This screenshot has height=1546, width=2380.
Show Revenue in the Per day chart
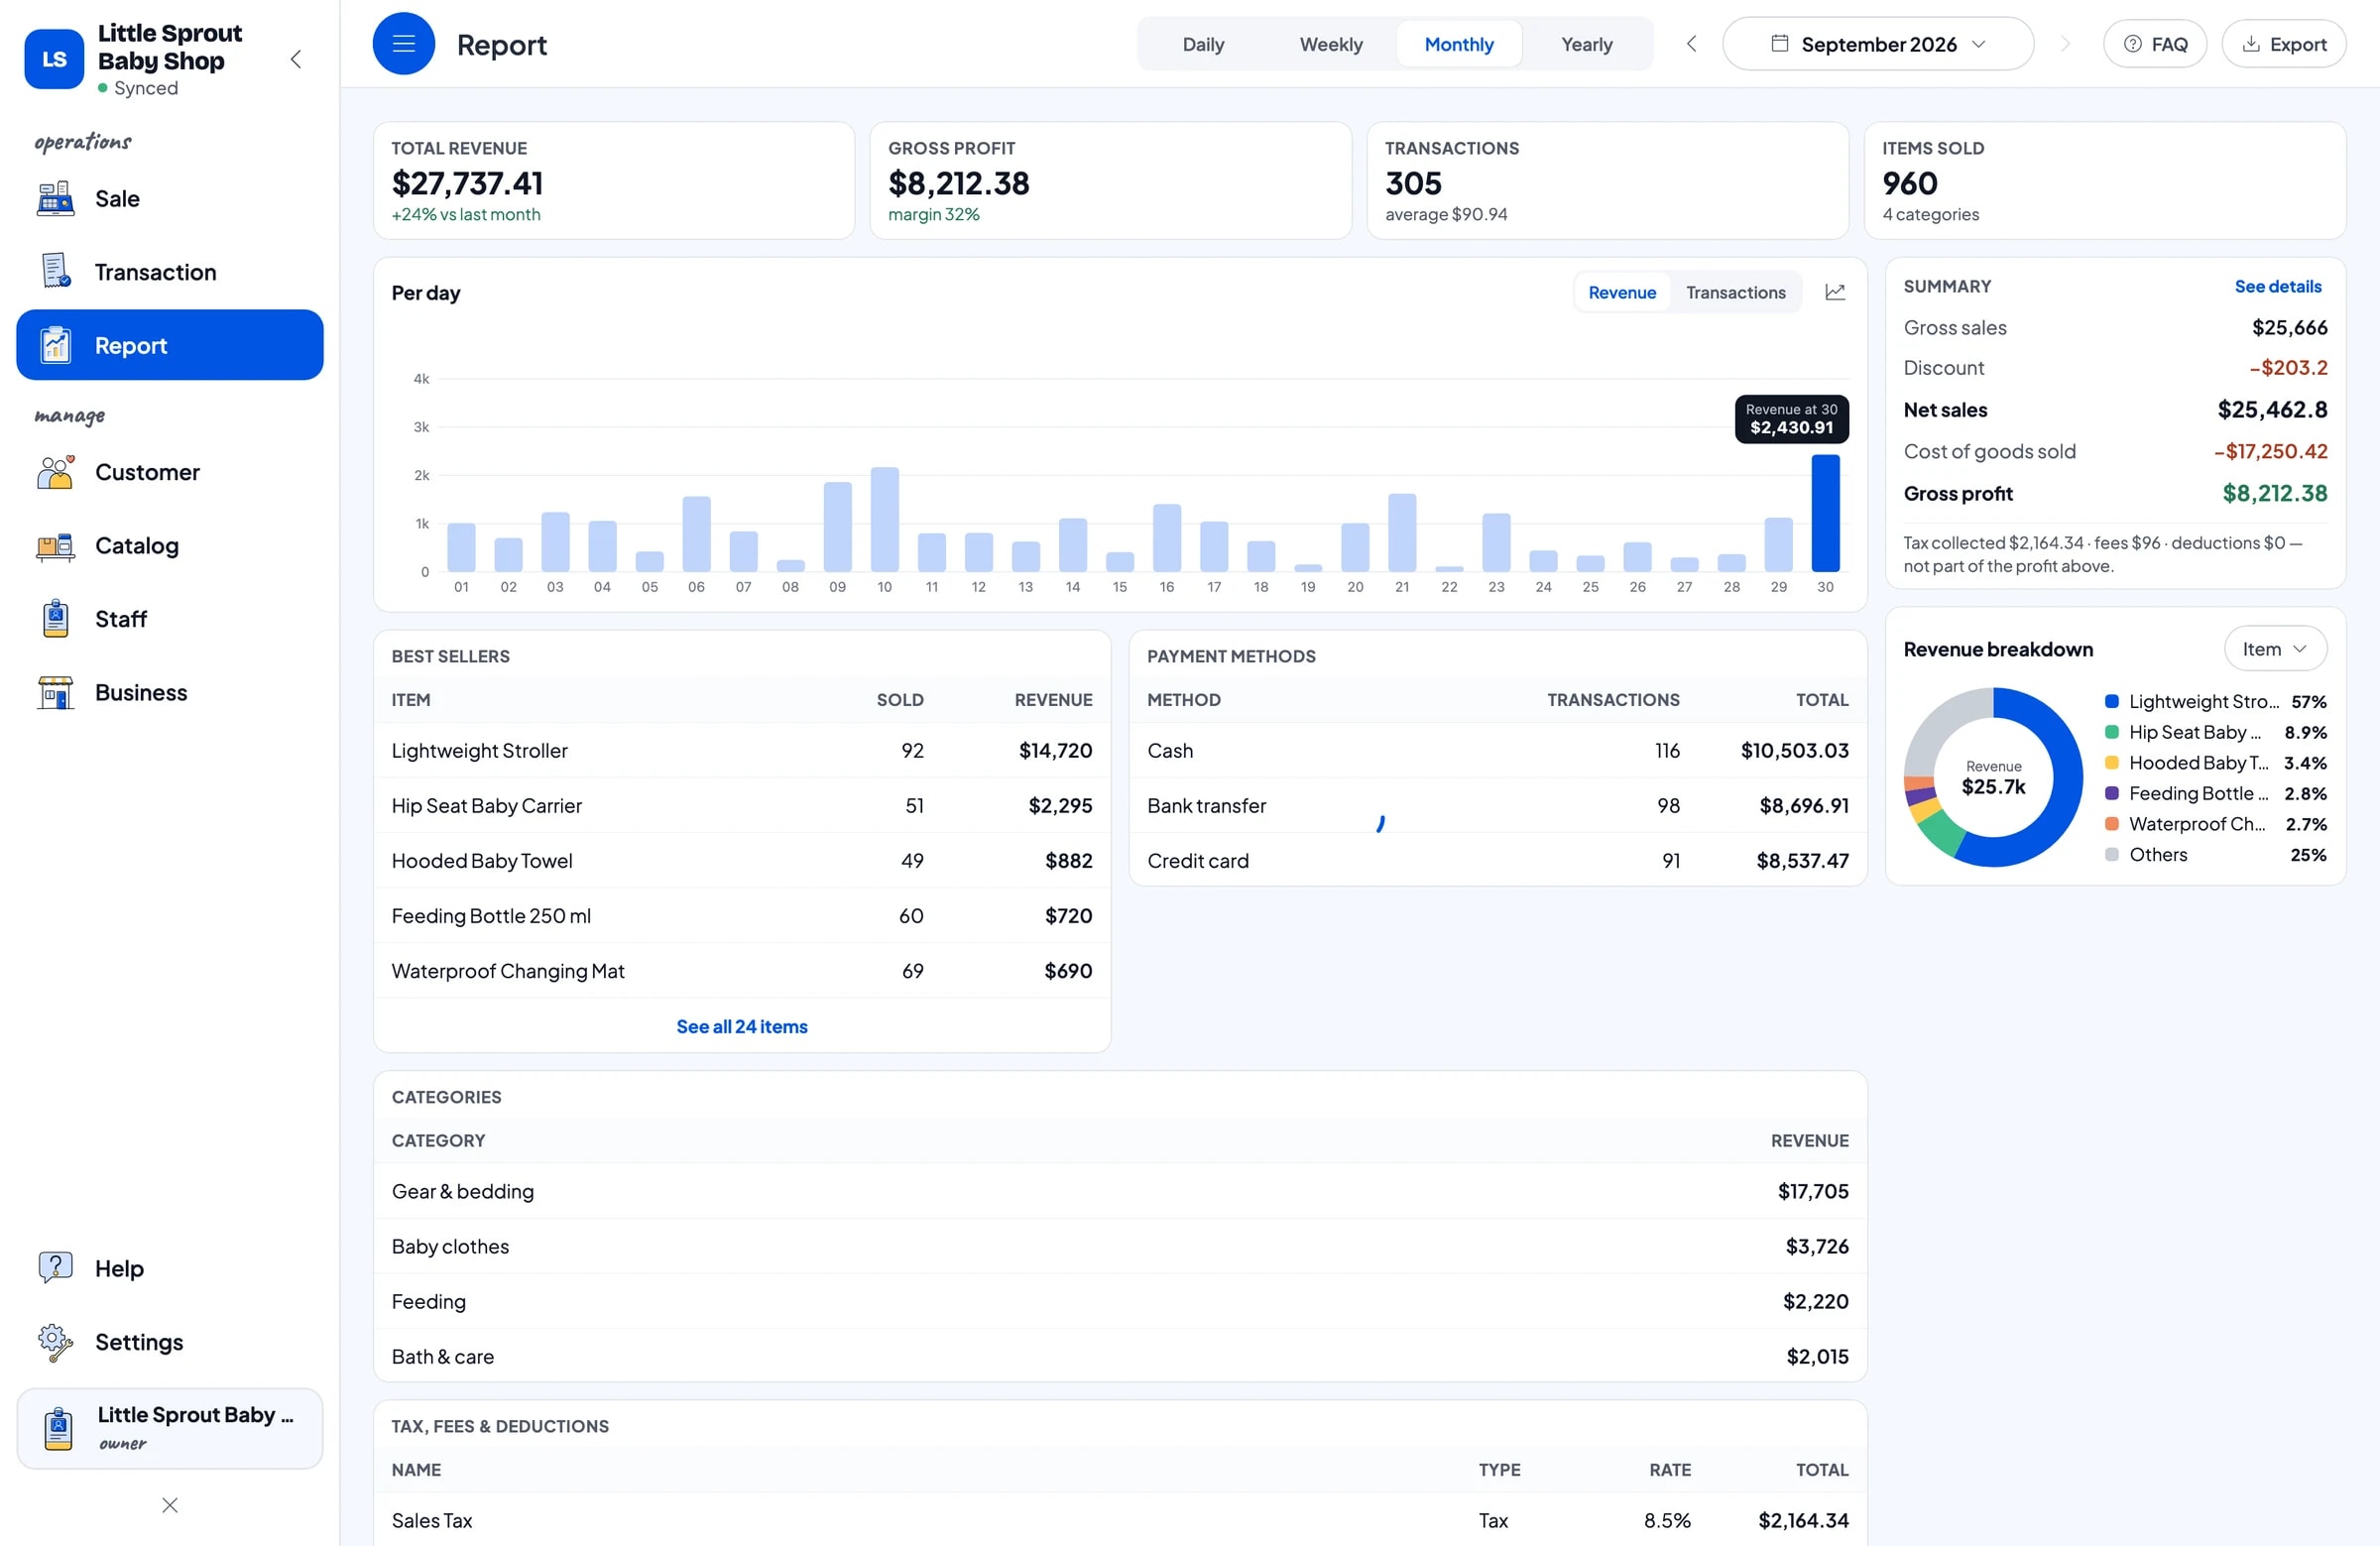[x=1622, y=292]
